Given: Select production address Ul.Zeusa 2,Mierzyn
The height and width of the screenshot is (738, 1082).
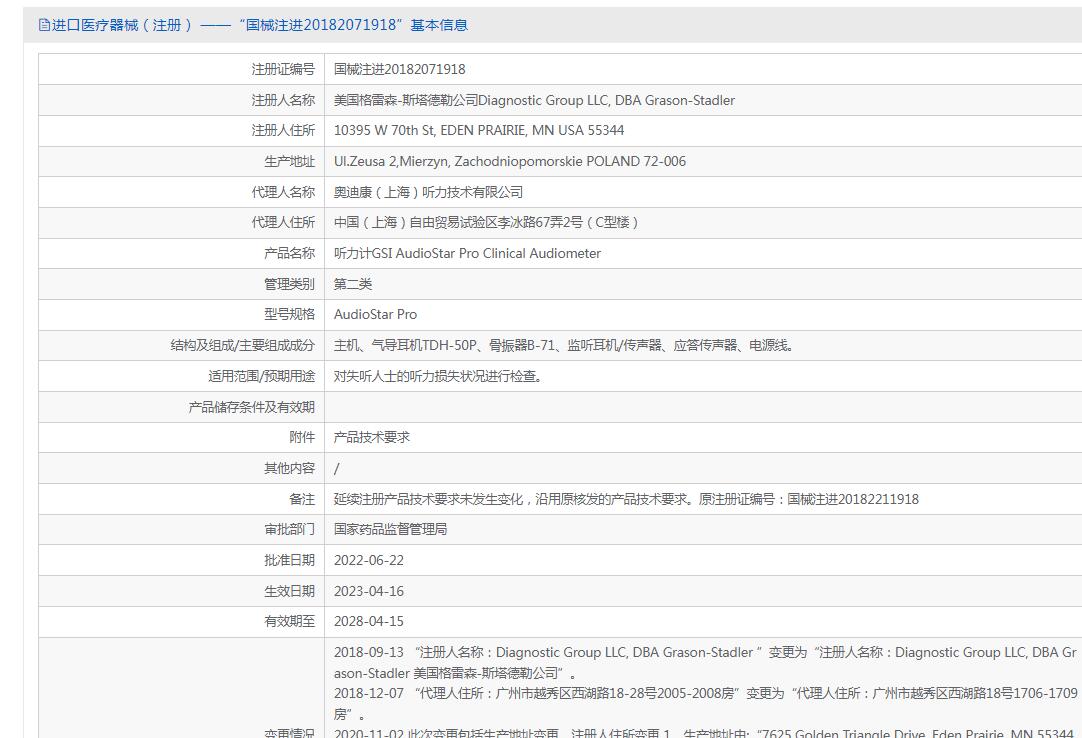Looking at the screenshot, I should point(510,162).
